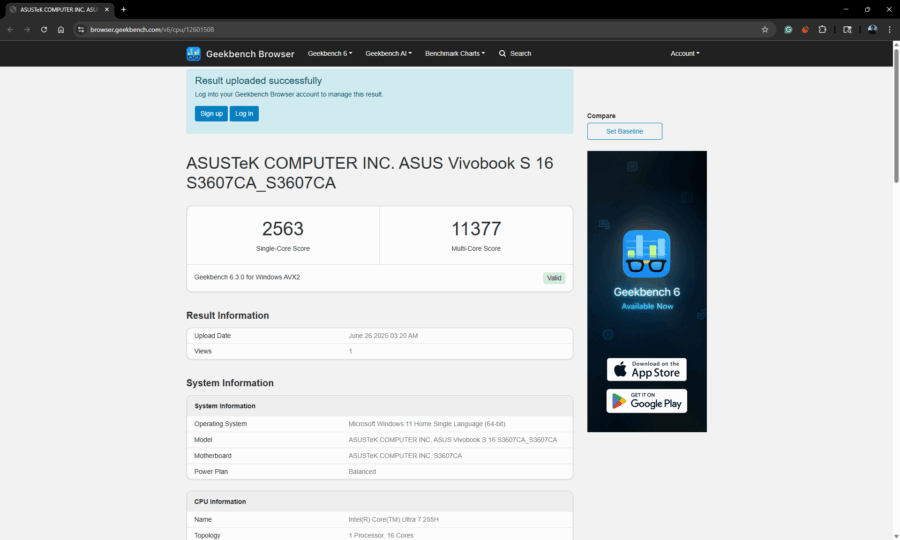Screen dimensions: 900x540
Task: Click the Geekbench Browser logo icon
Action: (x=193, y=53)
